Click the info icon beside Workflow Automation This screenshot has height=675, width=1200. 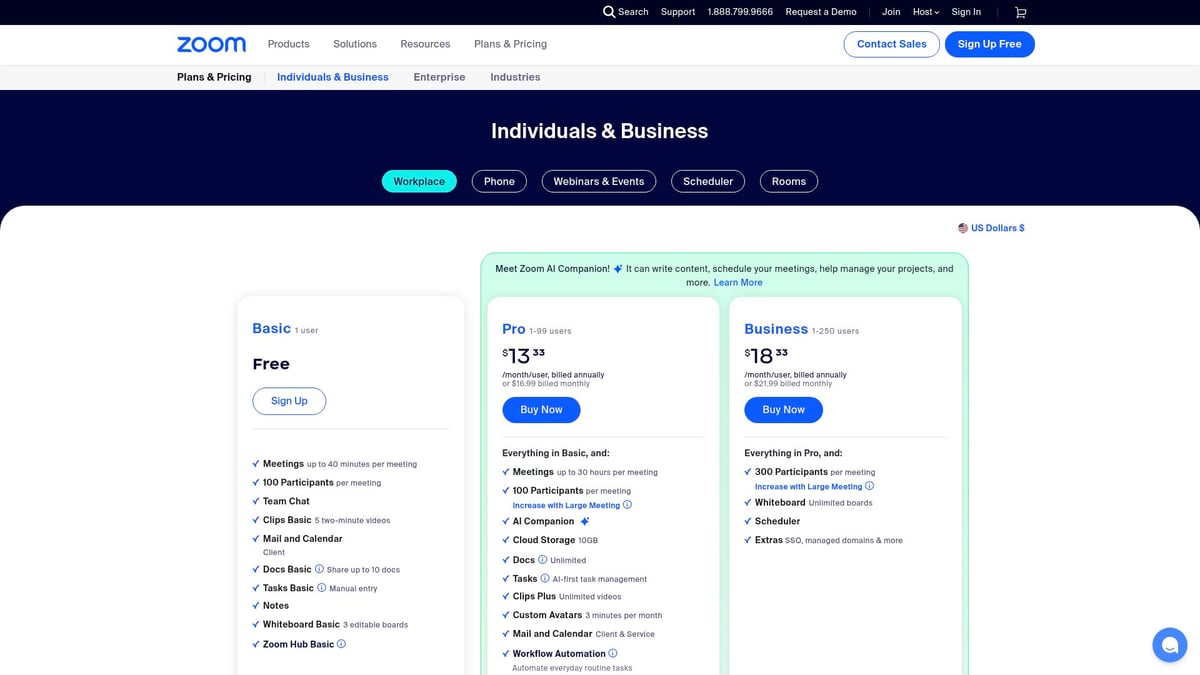coord(614,653)
